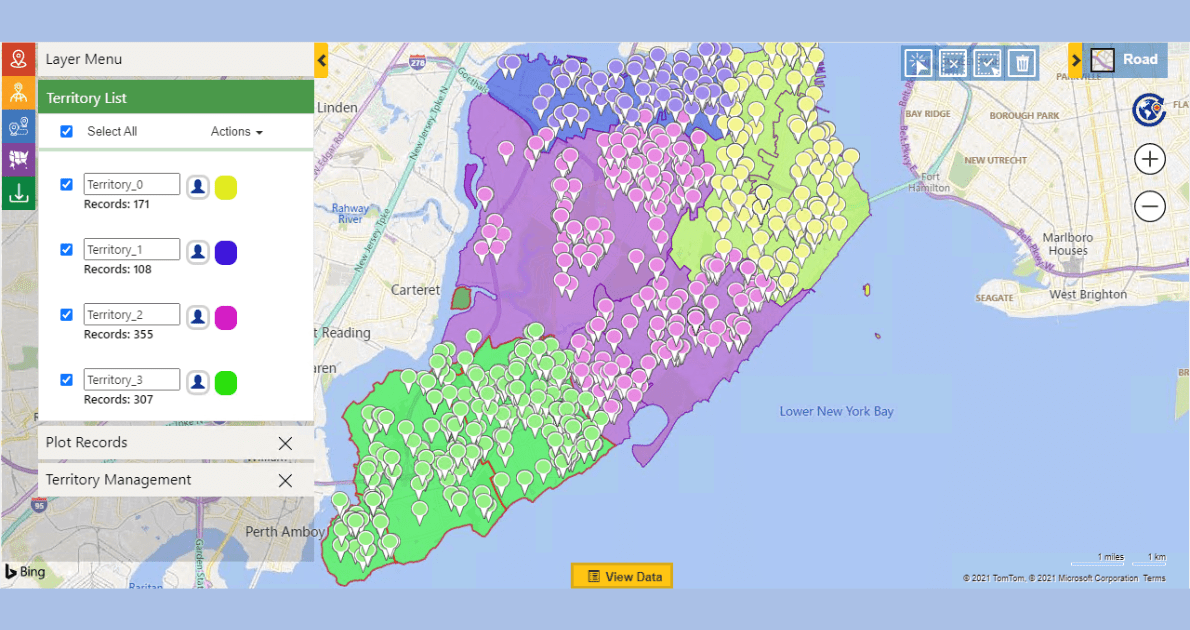Zoom out with the minus button

coord(1150,206)
